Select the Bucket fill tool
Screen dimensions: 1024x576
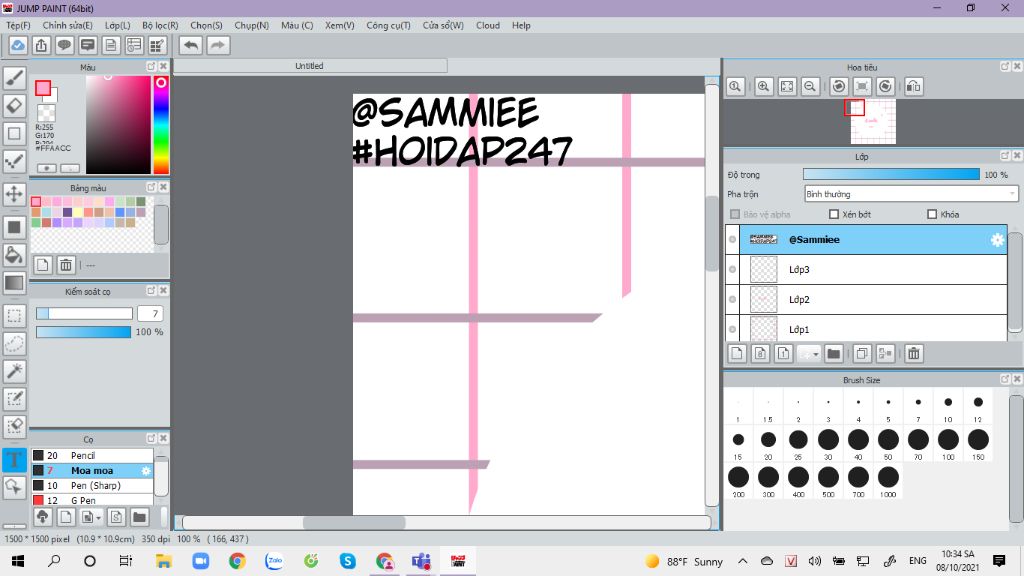tap(14, 255)
